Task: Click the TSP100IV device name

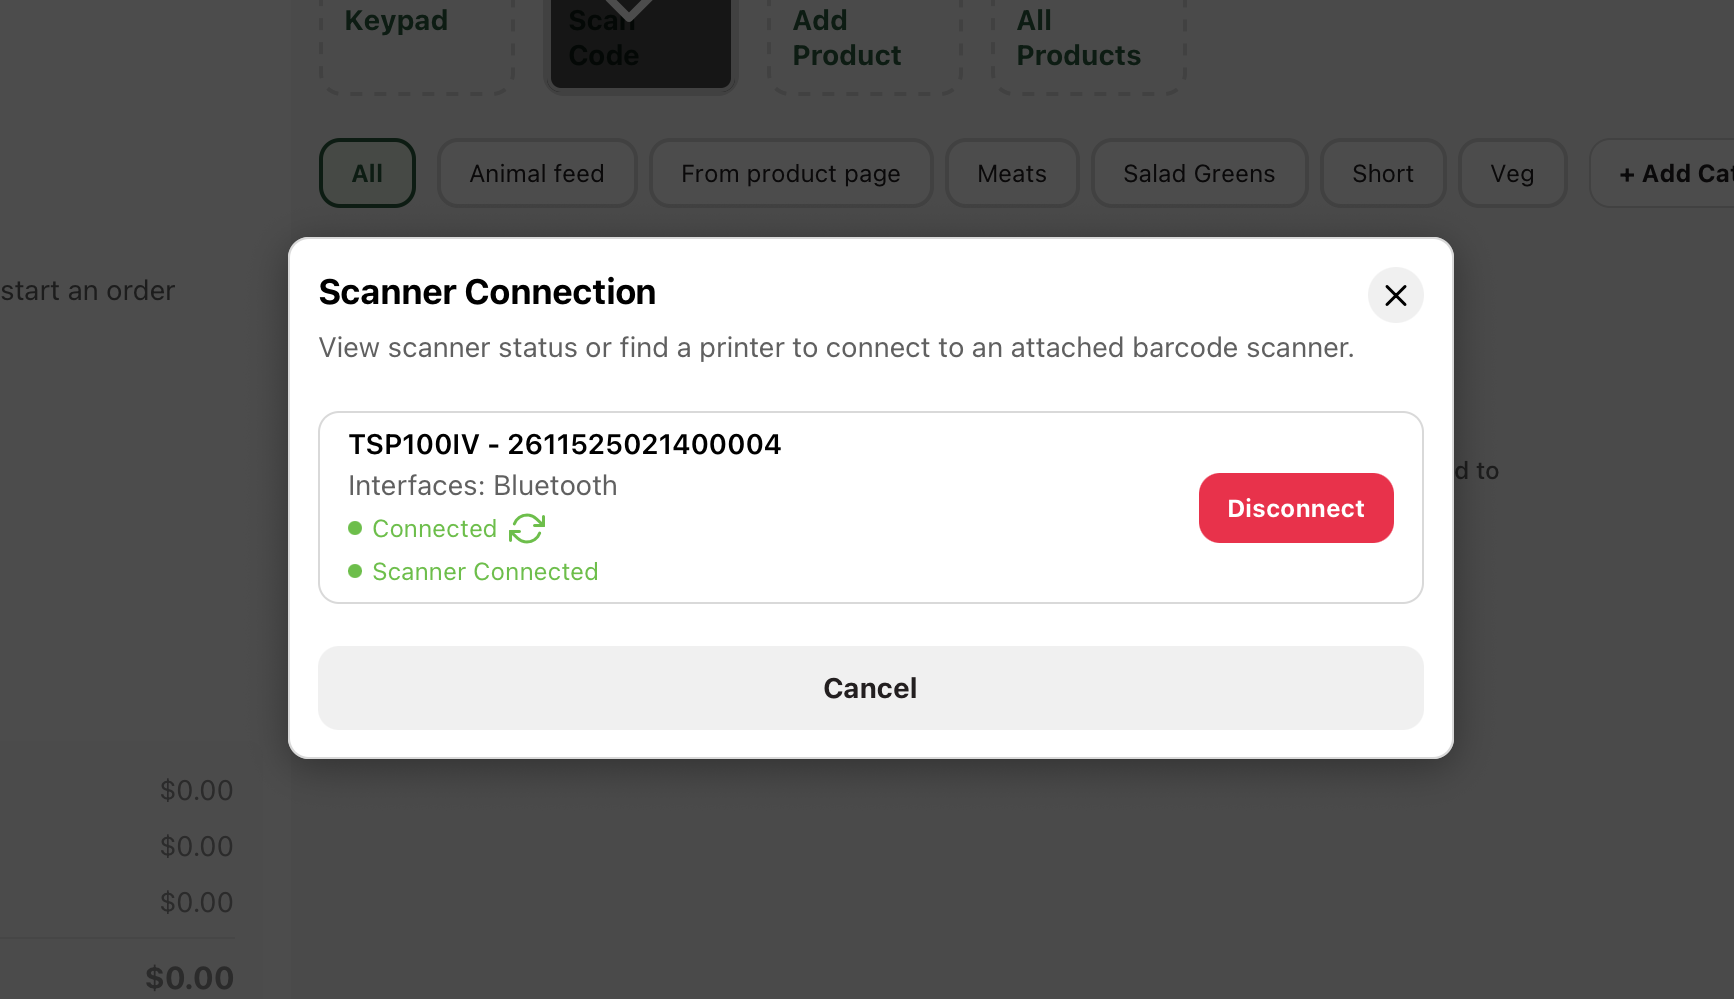Action: [564, 444]
